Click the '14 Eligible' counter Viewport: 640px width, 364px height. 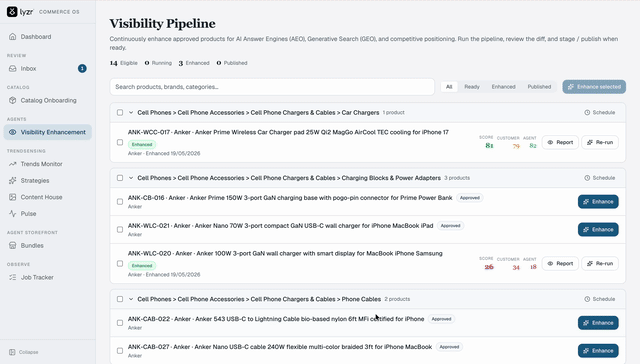[x=124, y=63]
